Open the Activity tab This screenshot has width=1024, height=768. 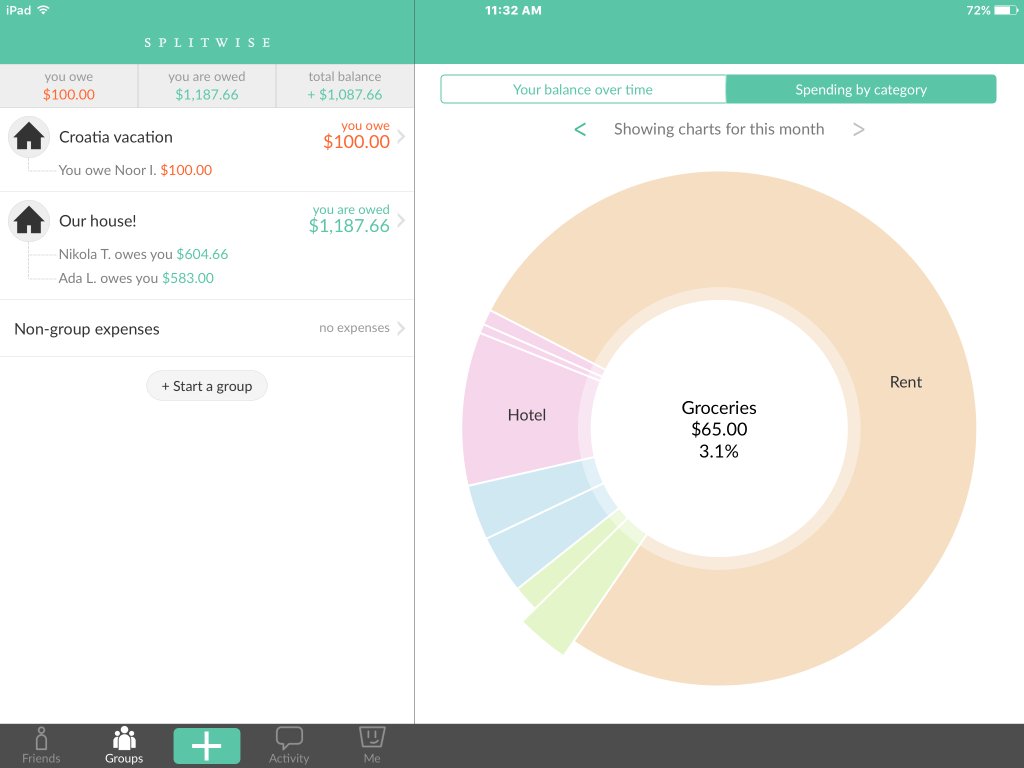tap(289, 745)
